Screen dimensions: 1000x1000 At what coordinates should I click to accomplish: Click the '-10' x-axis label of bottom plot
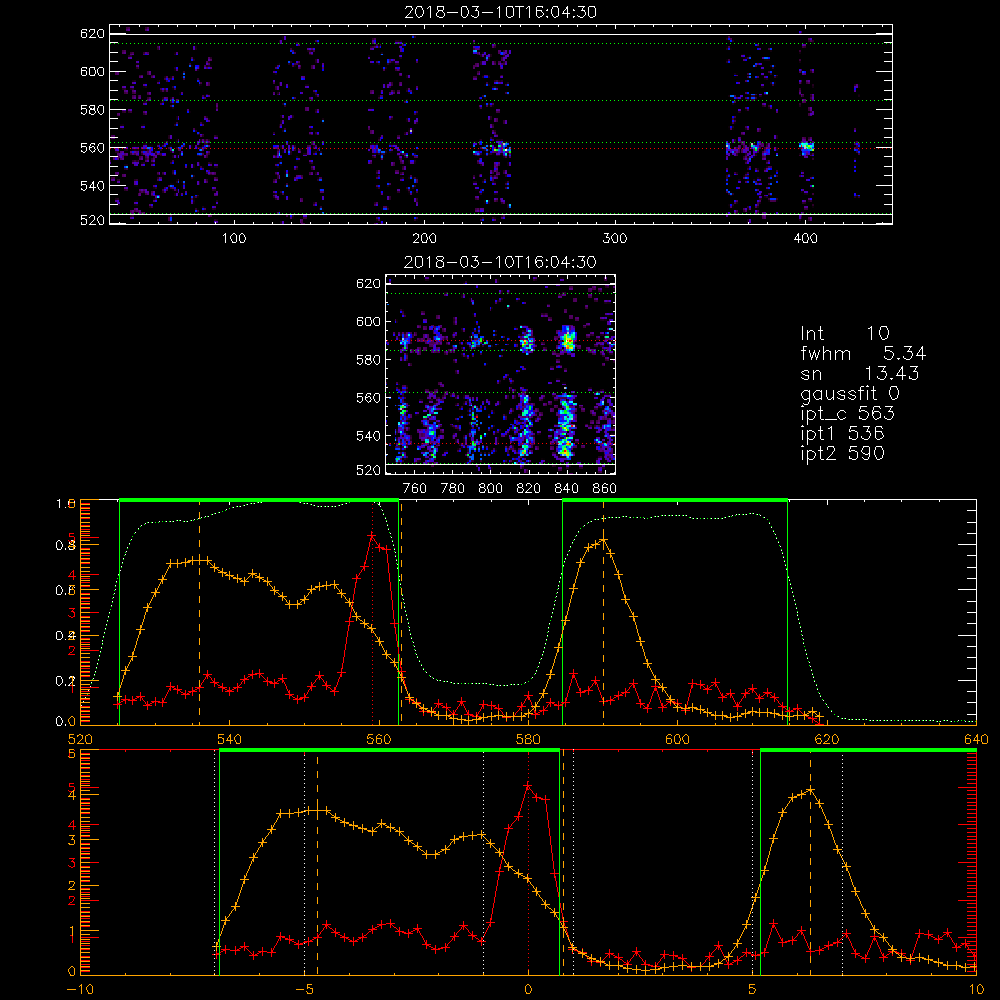coord(80,990)
